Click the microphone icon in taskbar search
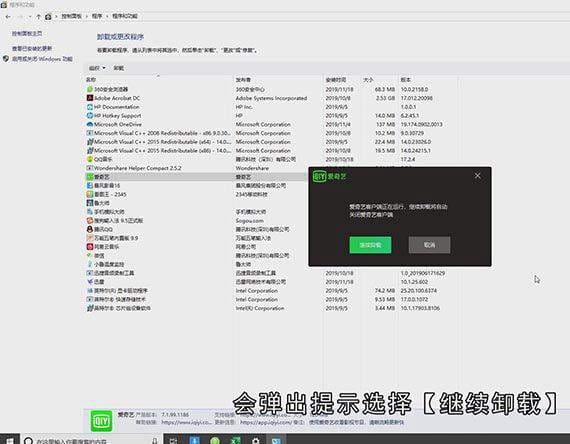570x444 pixels. [x=154, y=441]
